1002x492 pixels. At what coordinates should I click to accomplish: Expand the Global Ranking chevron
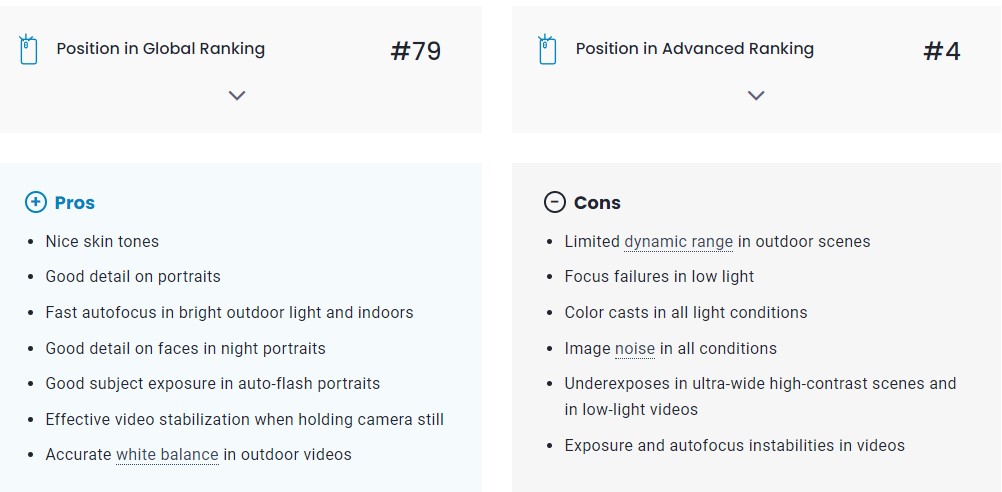point(237,96)
